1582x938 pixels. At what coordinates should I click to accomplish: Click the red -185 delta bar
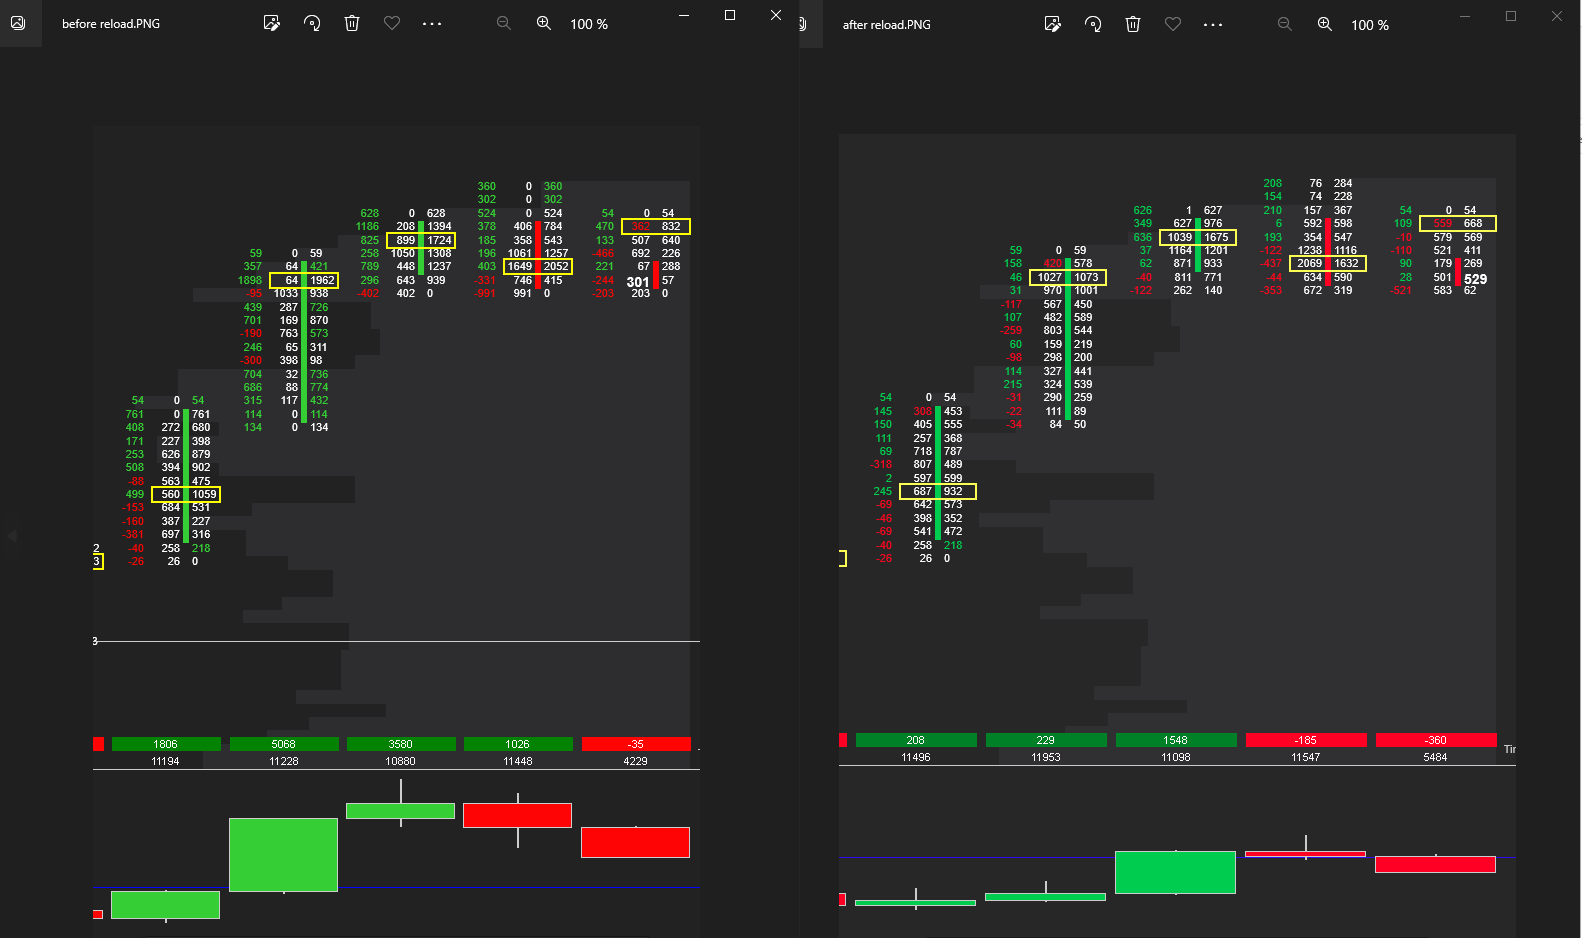pyautogui.click(x=1306, y=740)
